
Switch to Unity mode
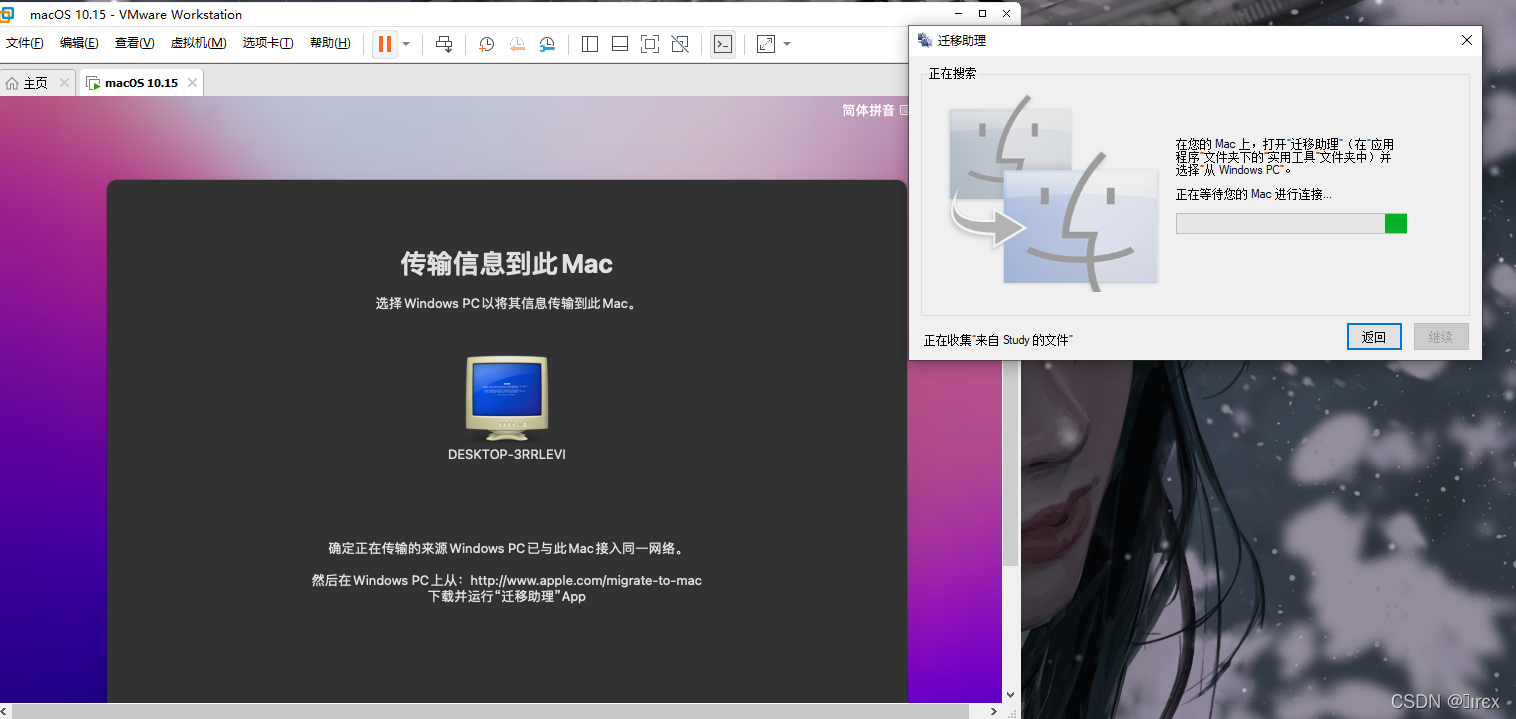click(680, 44)
